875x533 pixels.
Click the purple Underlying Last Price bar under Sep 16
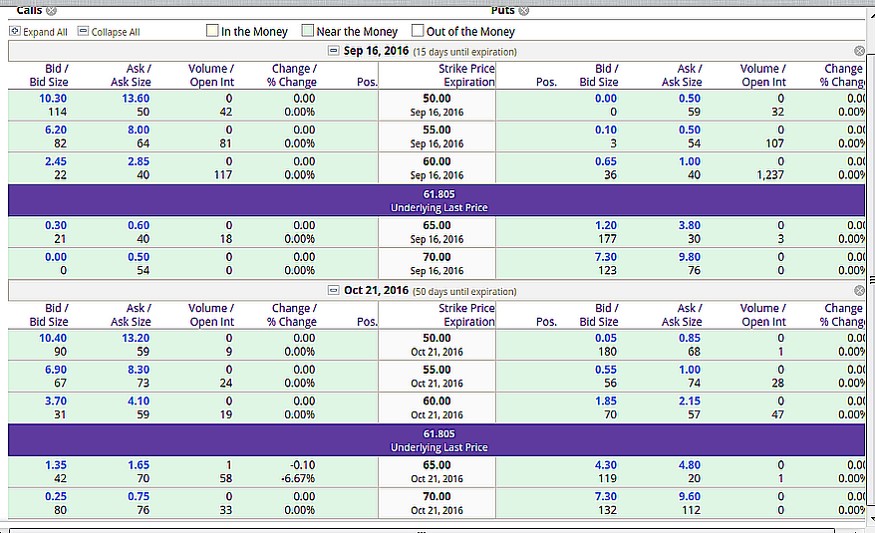tap(437, 199)
